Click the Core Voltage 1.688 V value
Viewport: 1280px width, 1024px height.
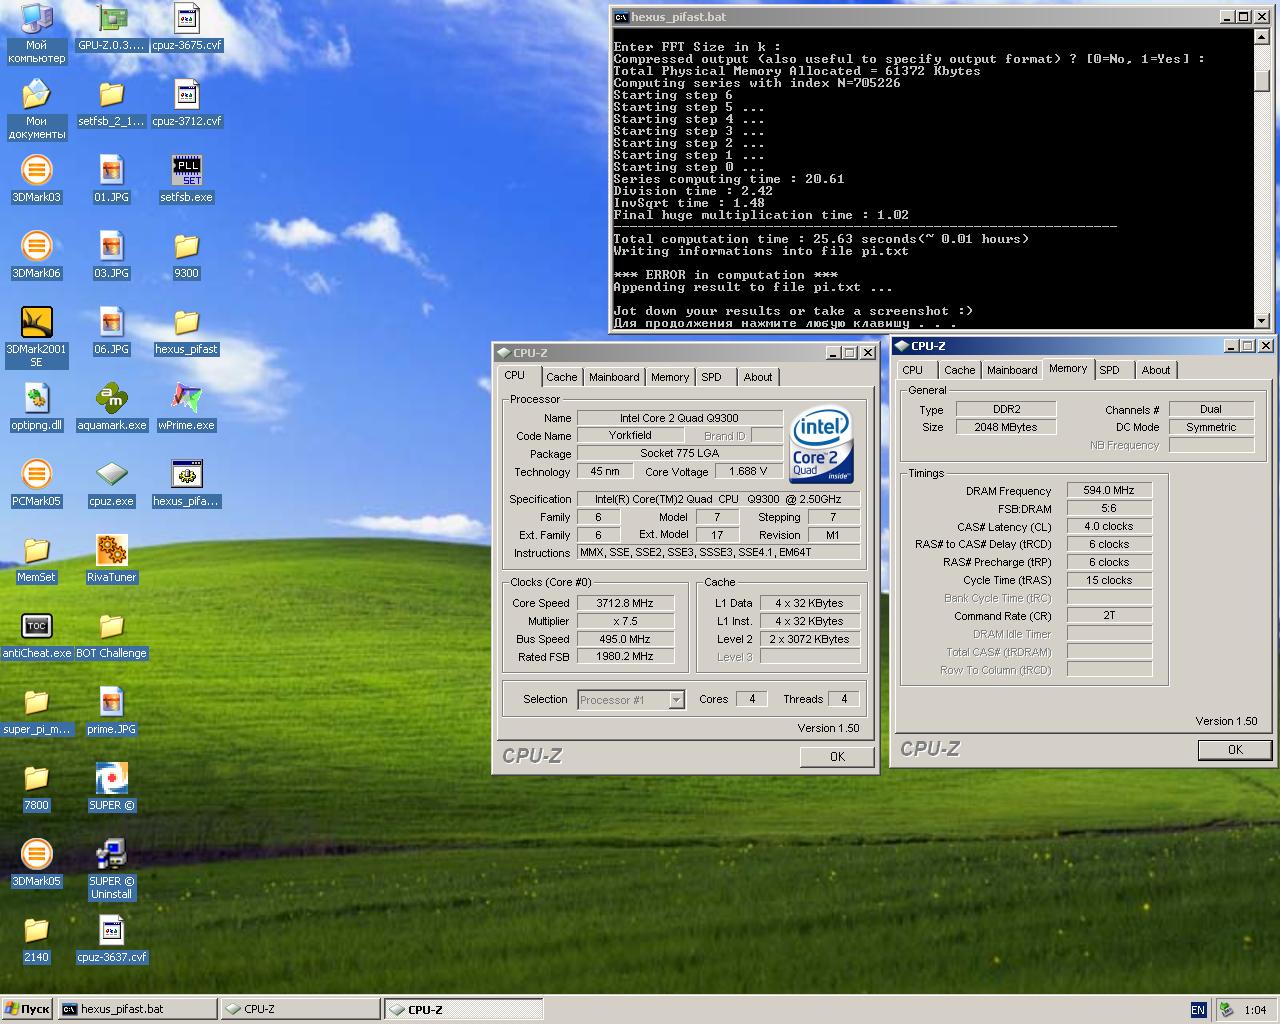(748, 472)
